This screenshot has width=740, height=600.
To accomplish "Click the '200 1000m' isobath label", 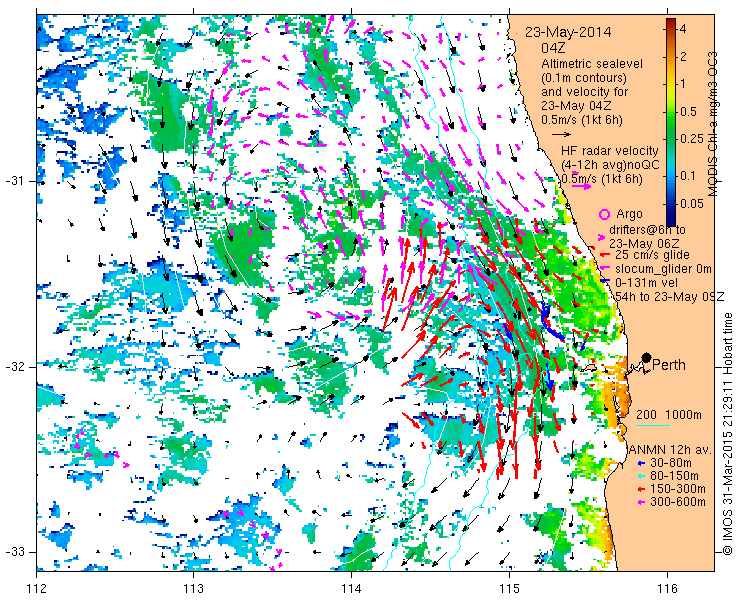I will [669, 415].
